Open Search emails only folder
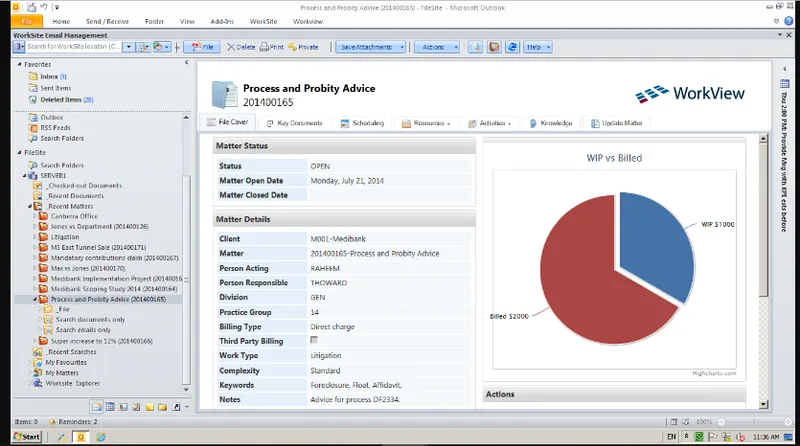Viewport: 800px width, 446px height. [78, 330]
